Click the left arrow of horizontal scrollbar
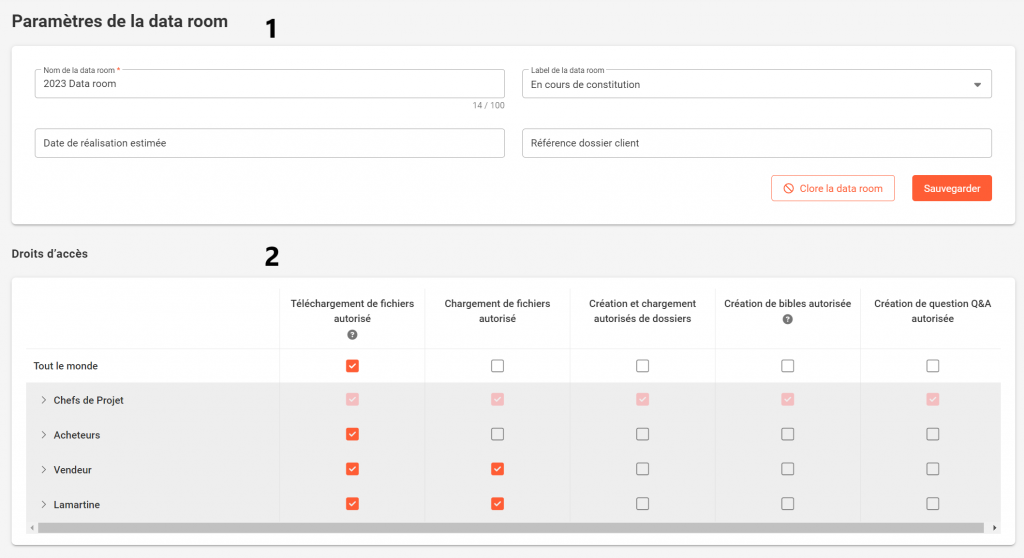1024x558 pixels. (x=31, y=527)
